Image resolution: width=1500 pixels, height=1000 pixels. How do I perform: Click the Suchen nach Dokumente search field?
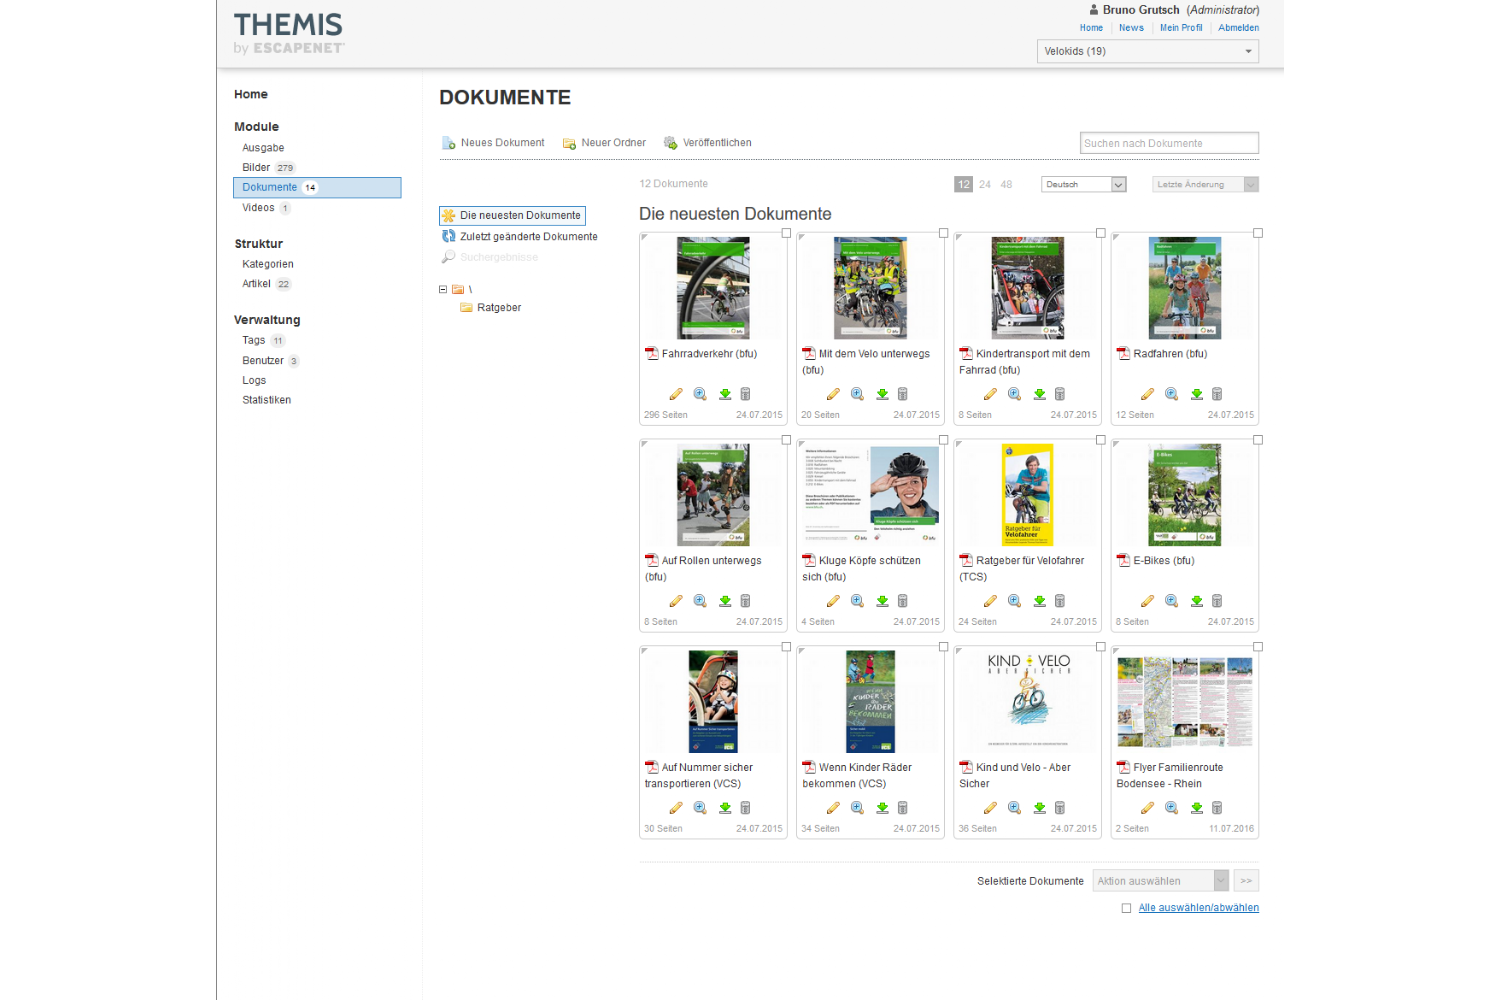click(1168, 143)
